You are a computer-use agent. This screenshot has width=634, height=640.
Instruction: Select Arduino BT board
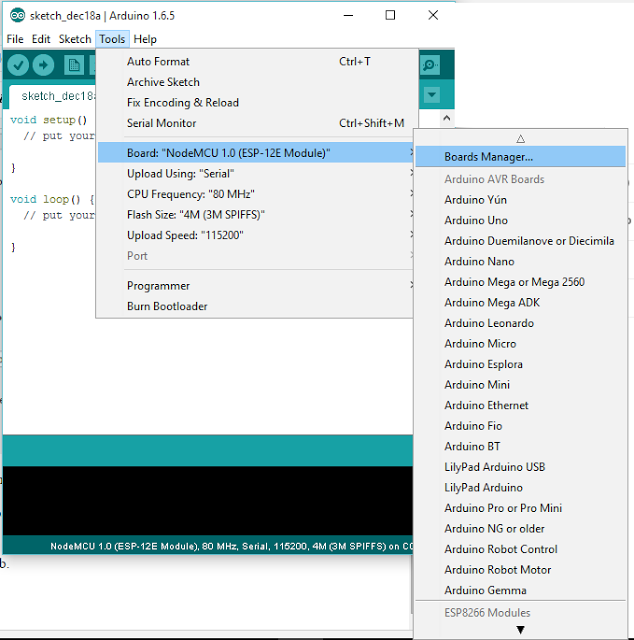521,447
